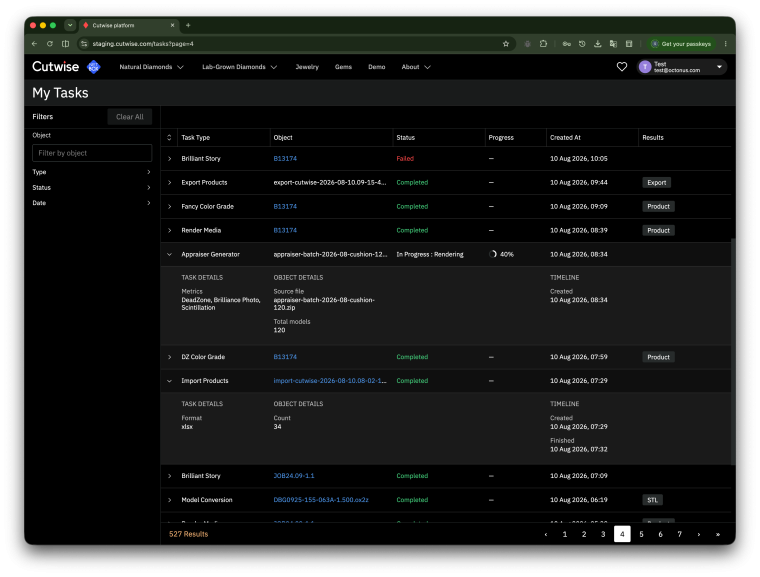The height and width of the screenshot is (577, 760).
Task: Open the favorites heart icon
Action: coord(621,67)
